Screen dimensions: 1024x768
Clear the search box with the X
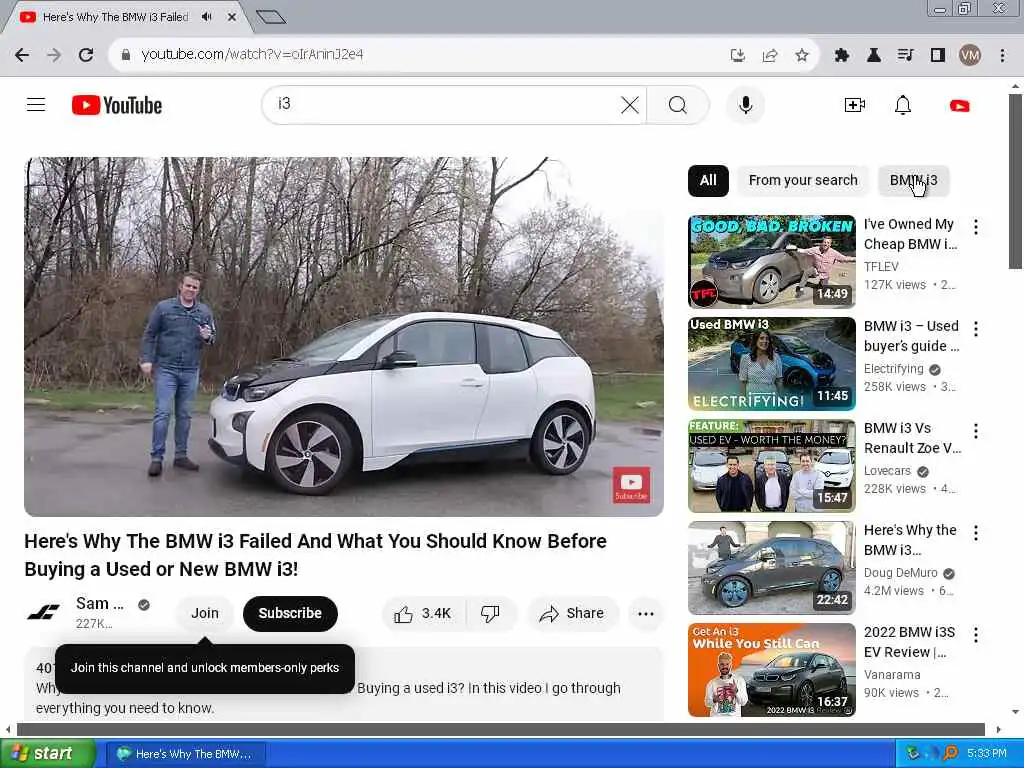(630, 104)
